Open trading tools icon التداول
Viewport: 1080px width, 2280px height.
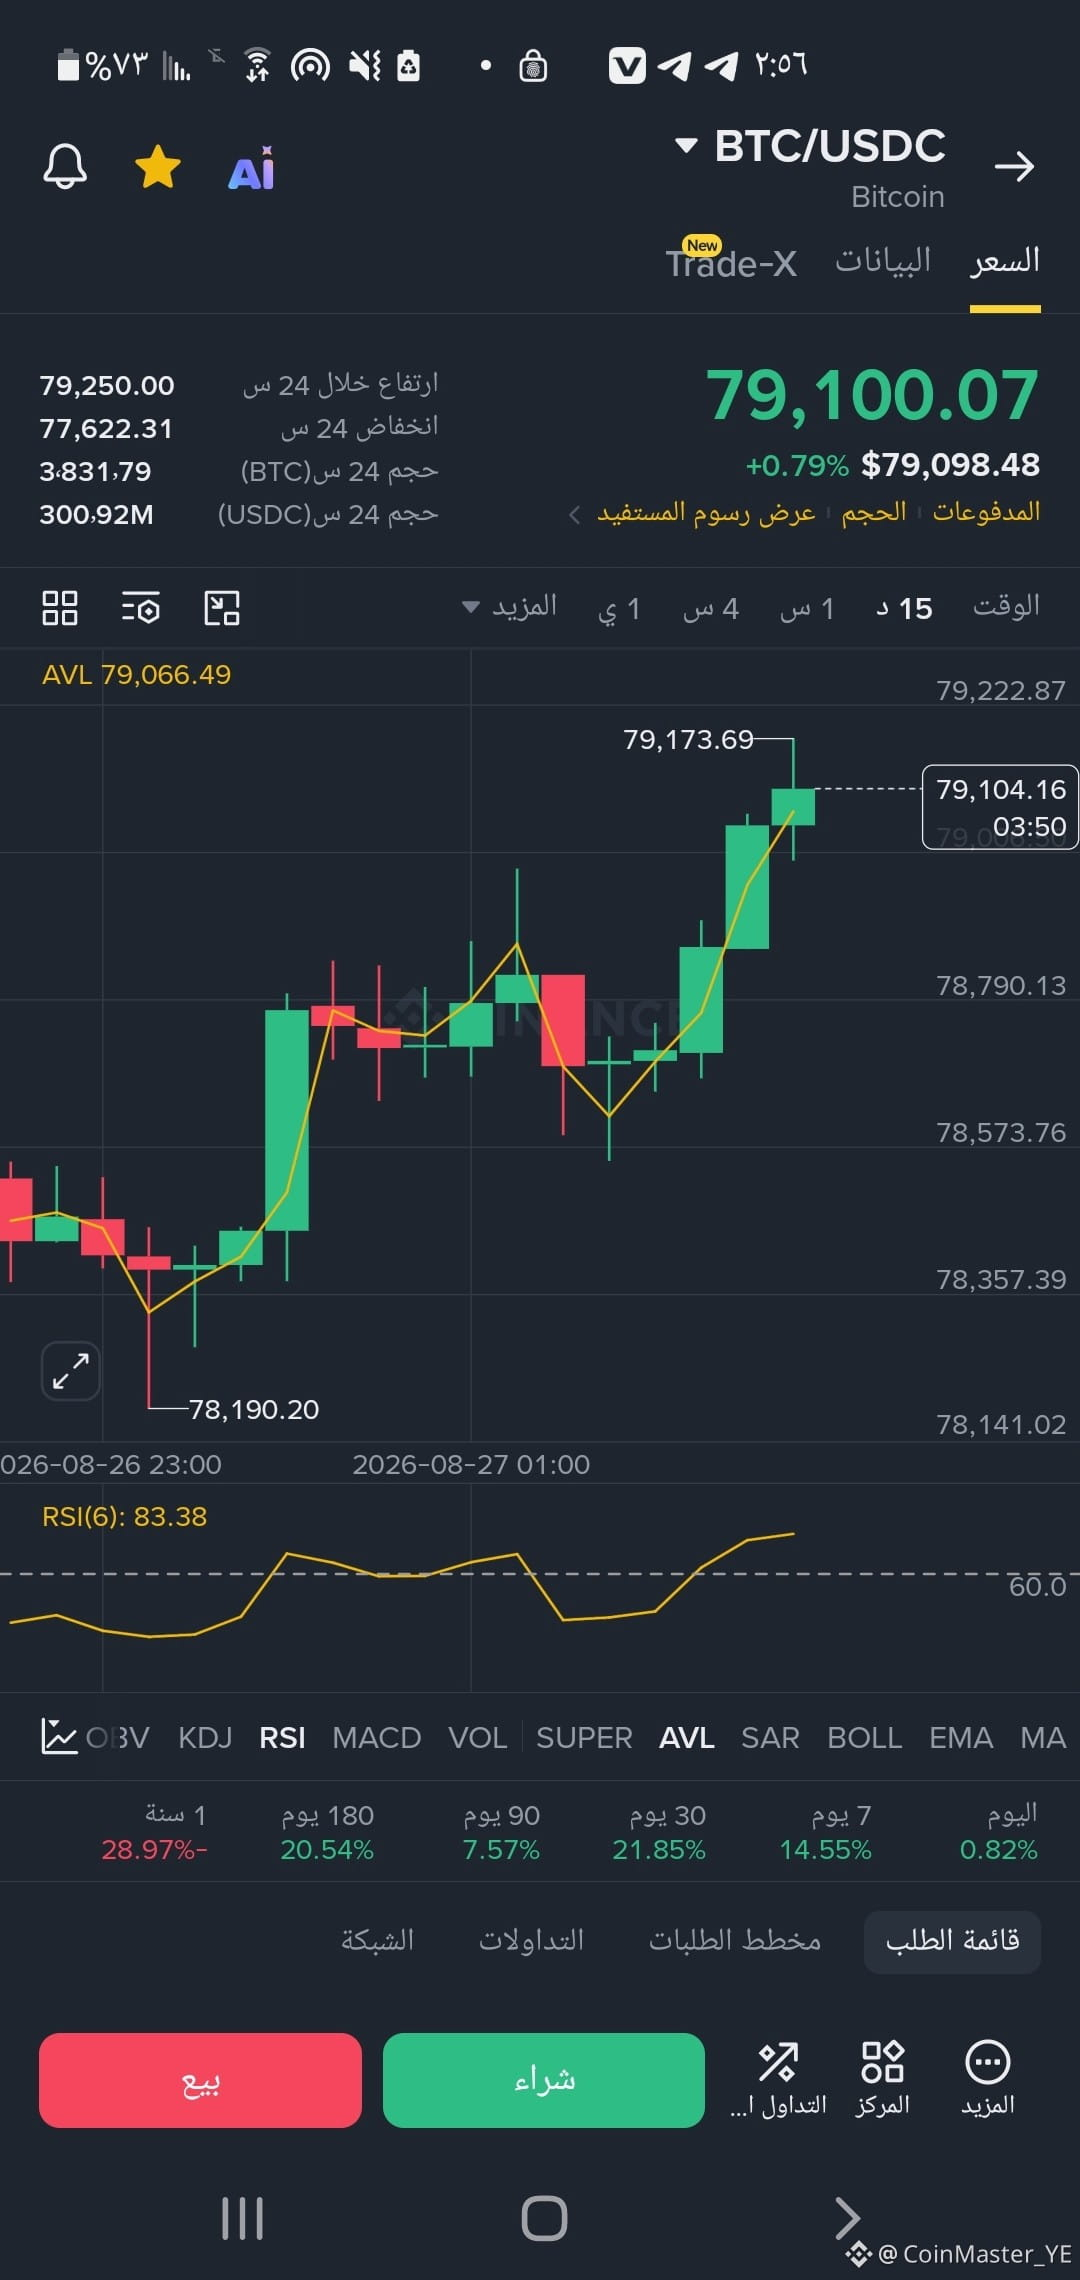tap(778, 2079)
